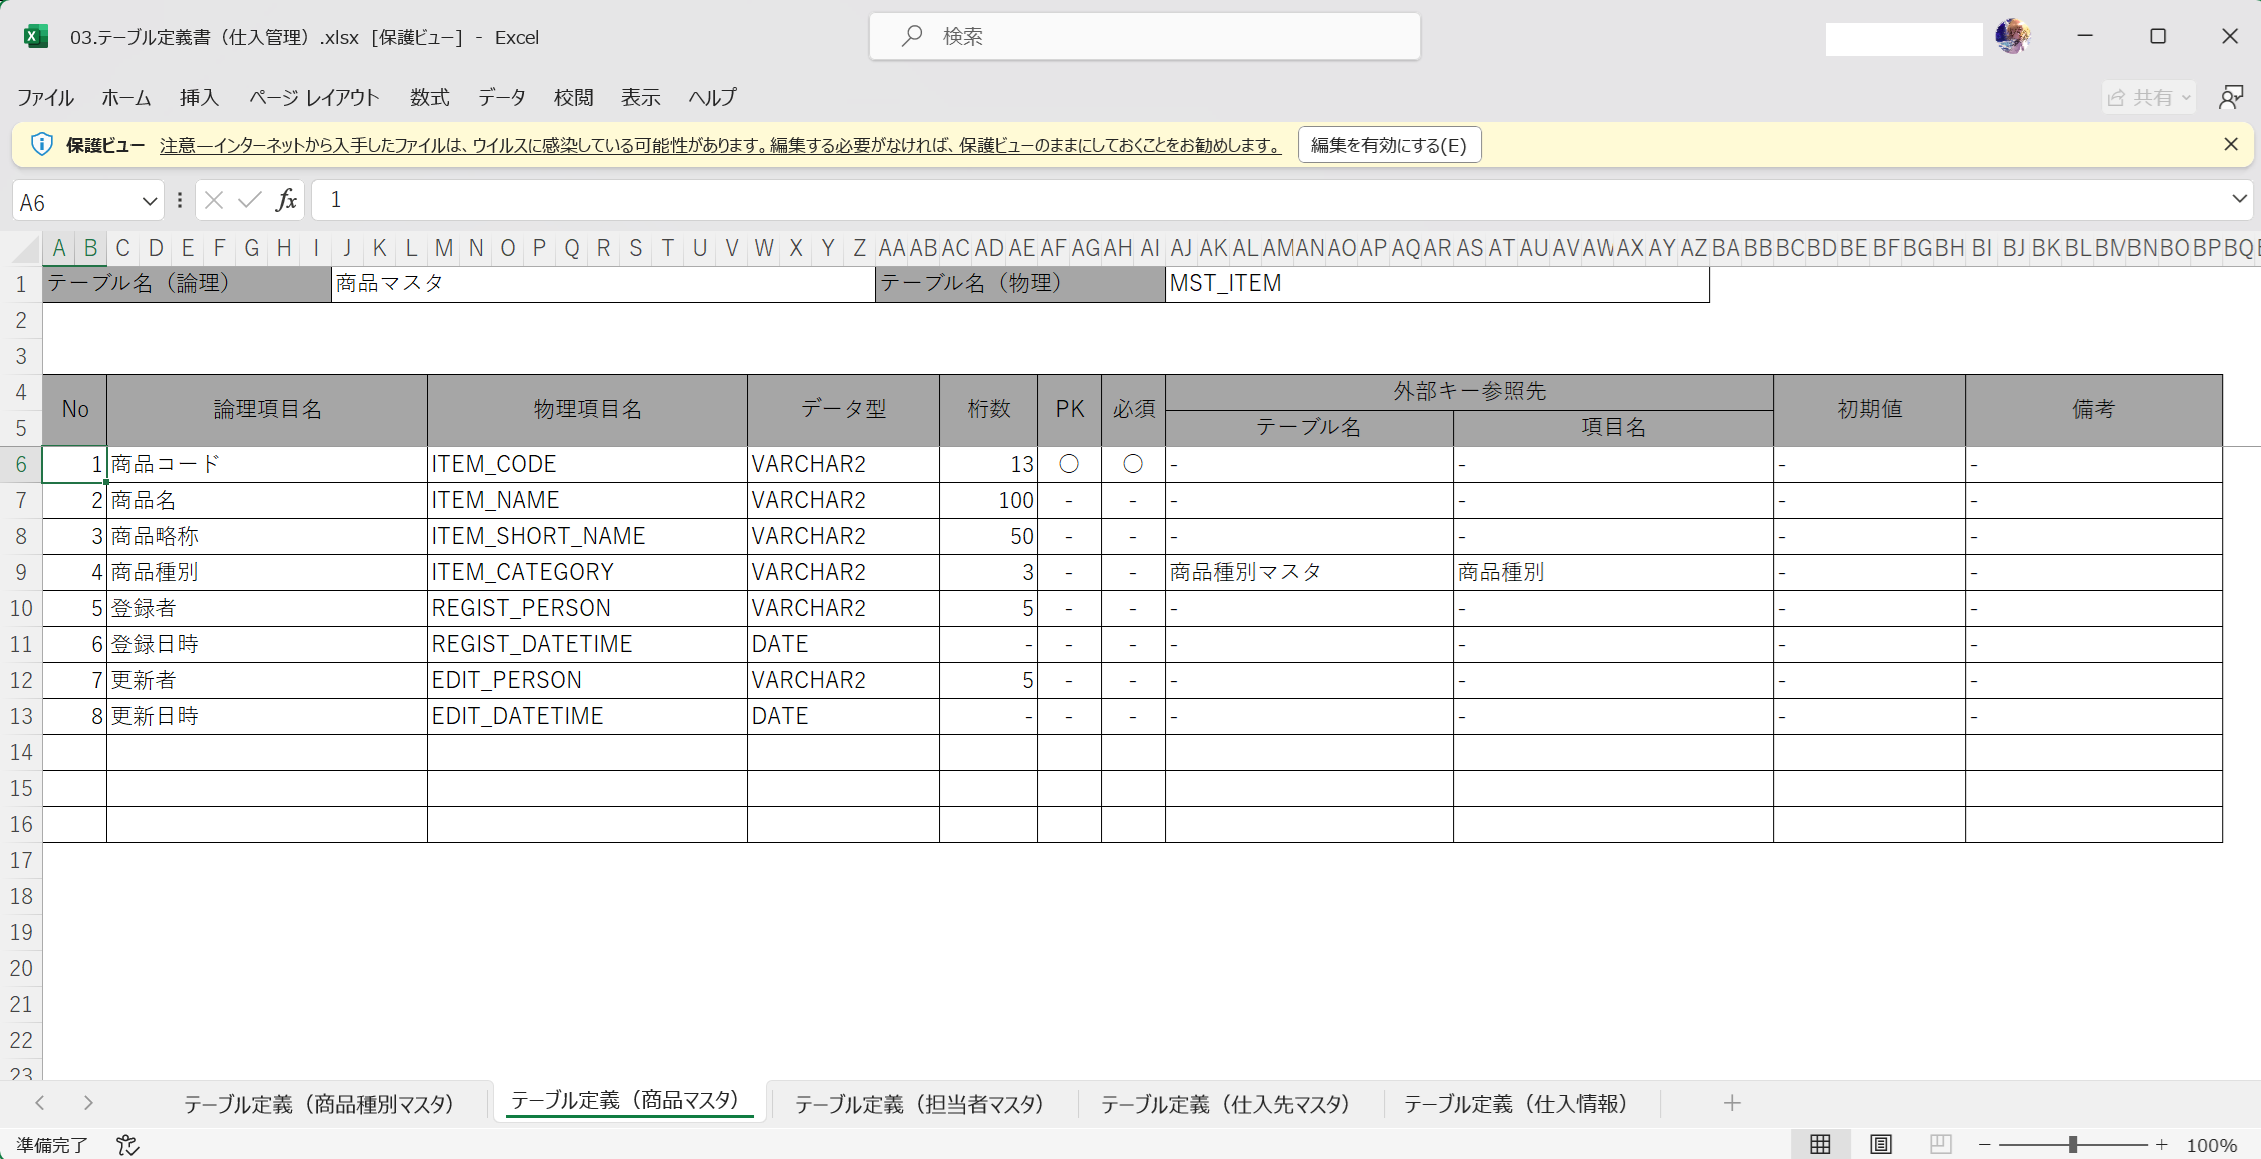Switch to Page Break Preview mode

(1940, 1145)
